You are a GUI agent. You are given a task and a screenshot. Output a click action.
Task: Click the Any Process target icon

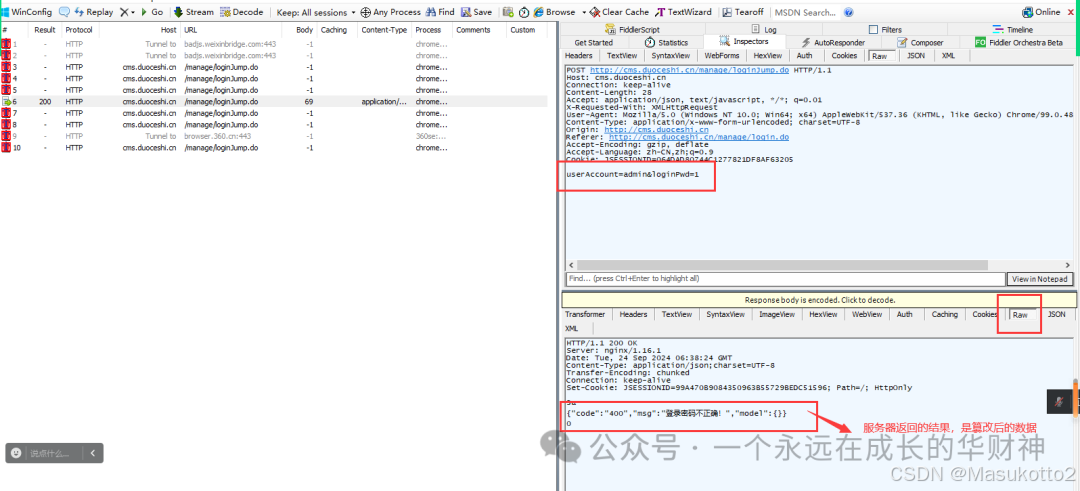(x=365, y=12)
